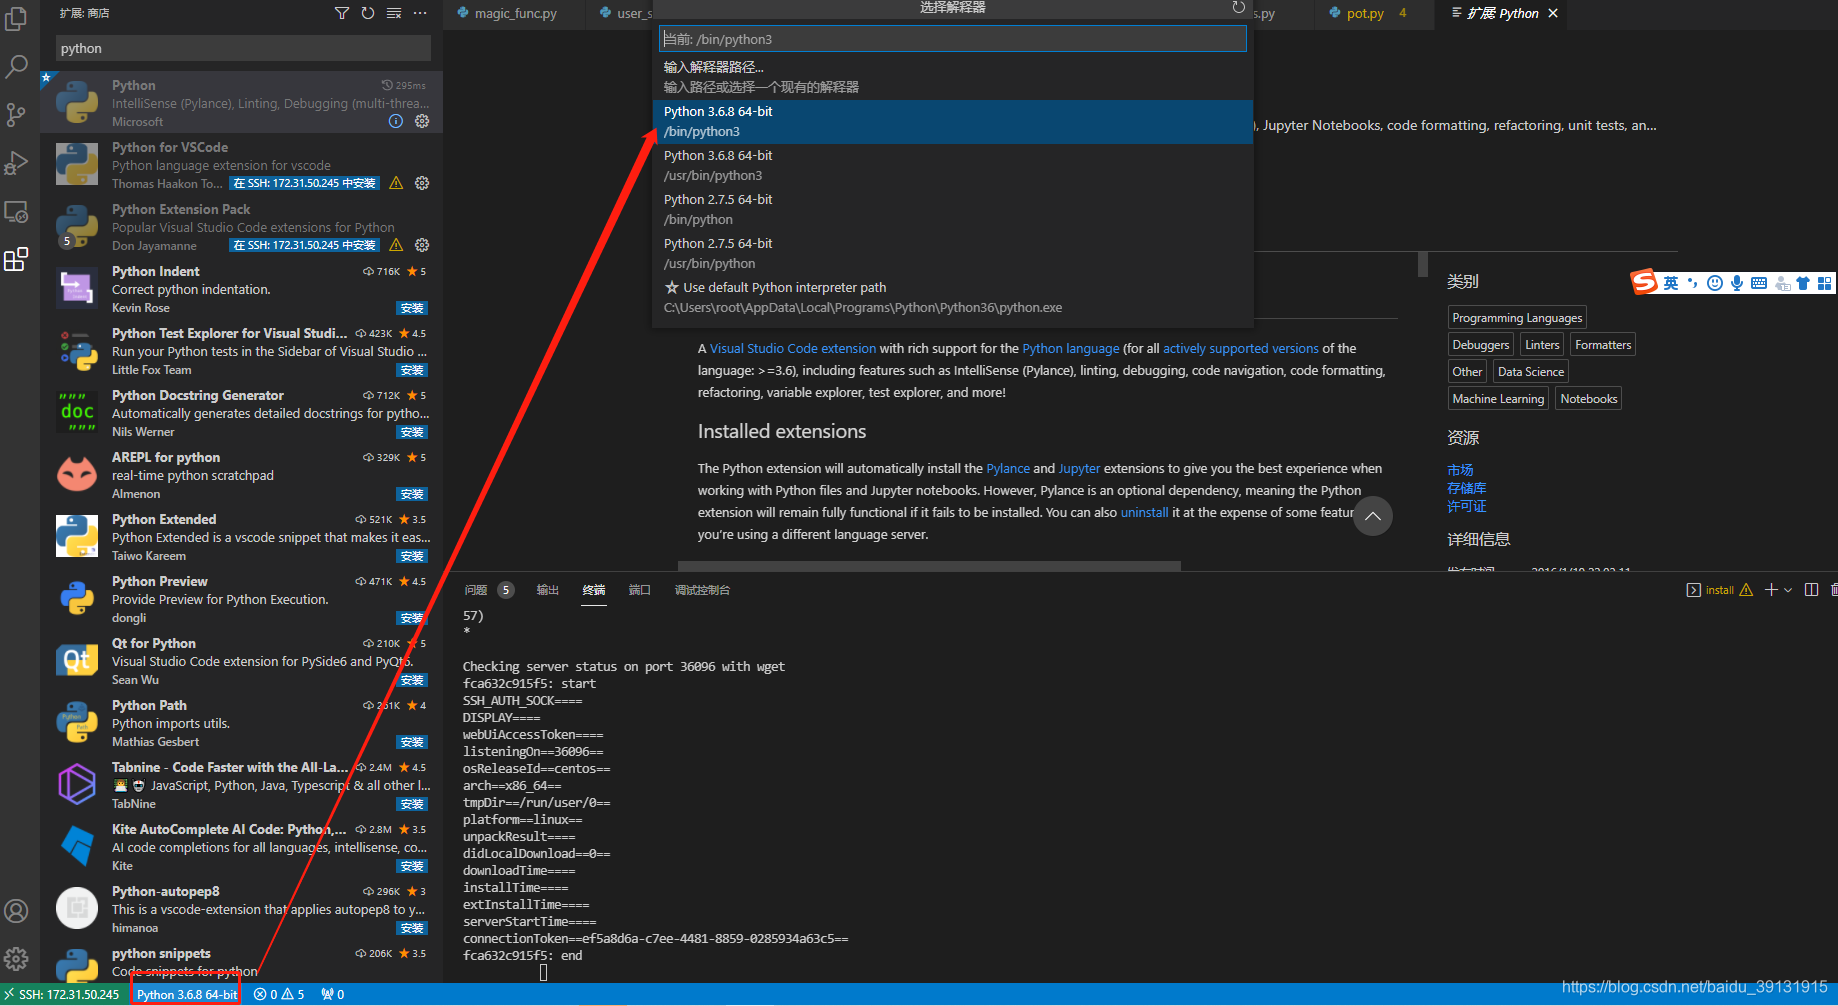Image resolution: width=1838 pixels, height=1006 pixels.
Task: Open the Debug Console tab in panel
Action: point(702,590)
